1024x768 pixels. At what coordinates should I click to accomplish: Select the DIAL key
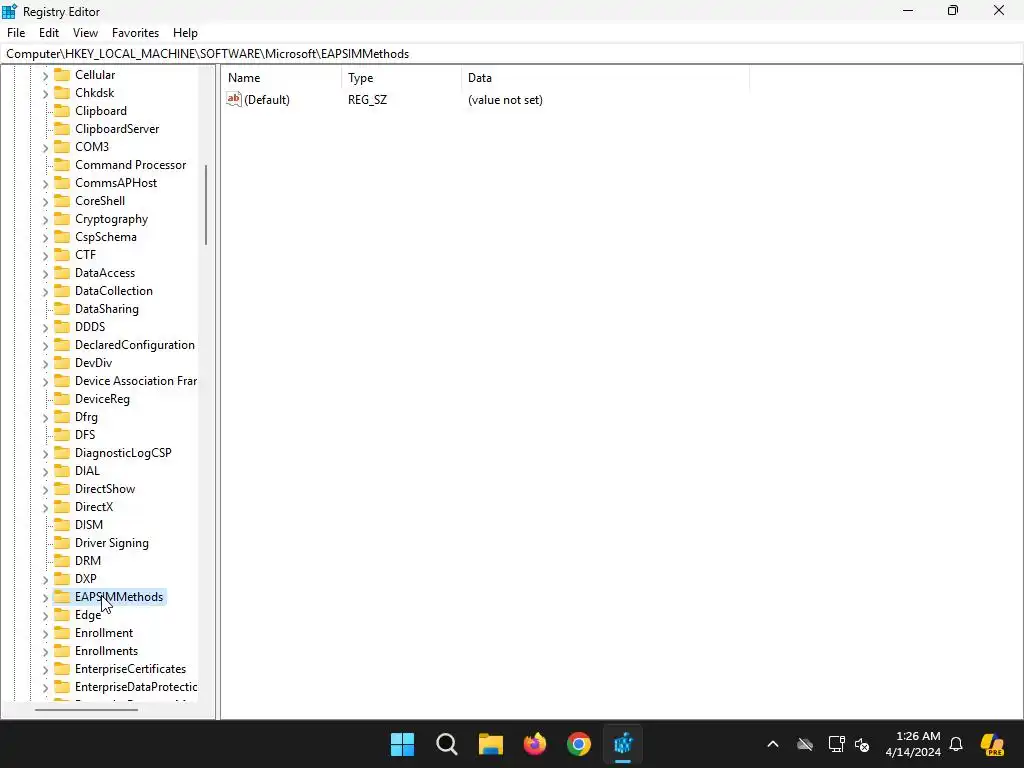click(88, 471)
